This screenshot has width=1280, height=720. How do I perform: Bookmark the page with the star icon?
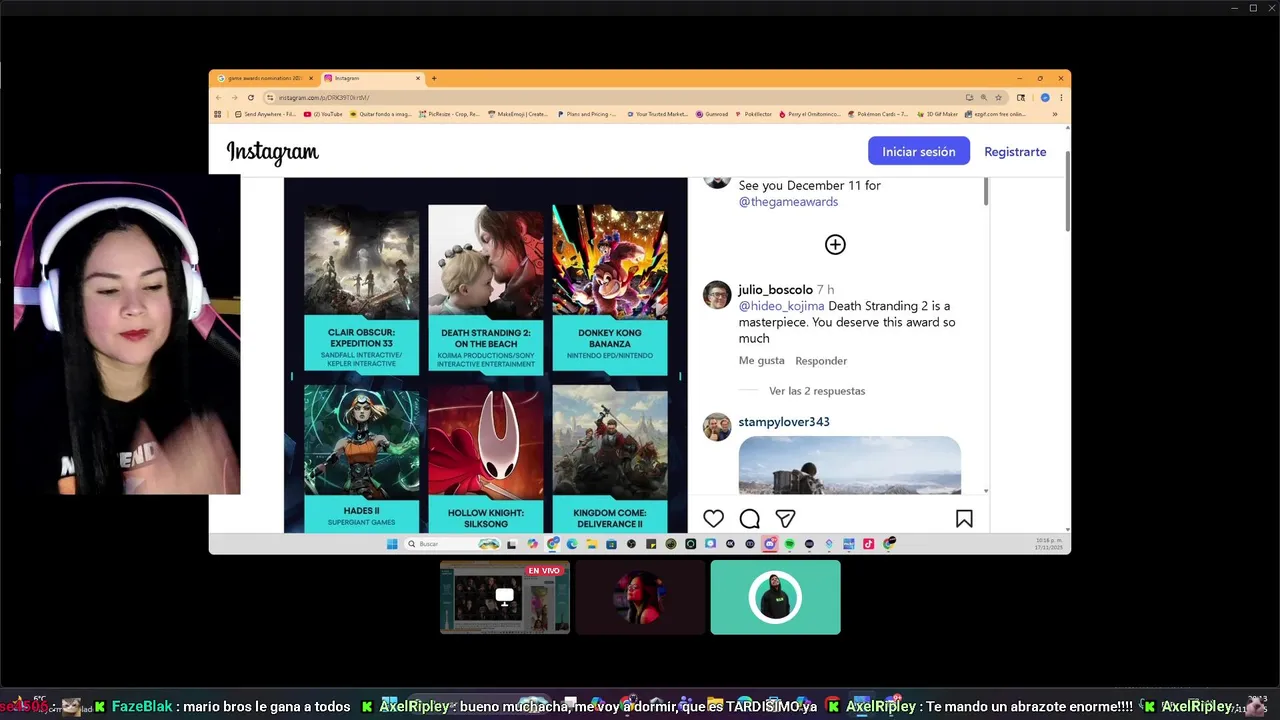(998, 97)
